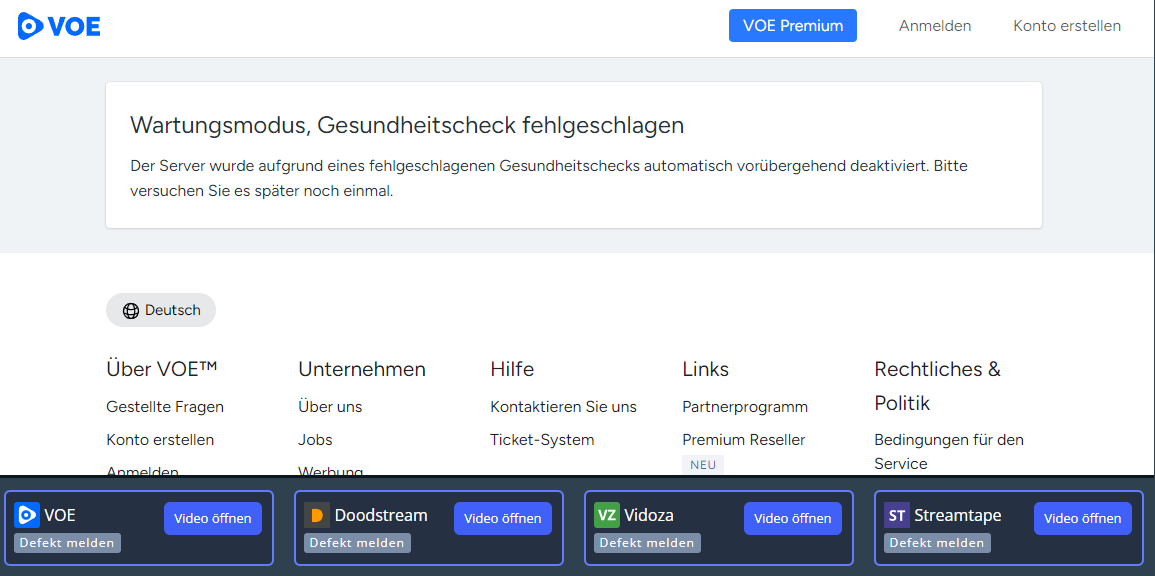Screen dimensions: 1155x576
Task: Click the Unternehmen footer heading
Action: 362,369
